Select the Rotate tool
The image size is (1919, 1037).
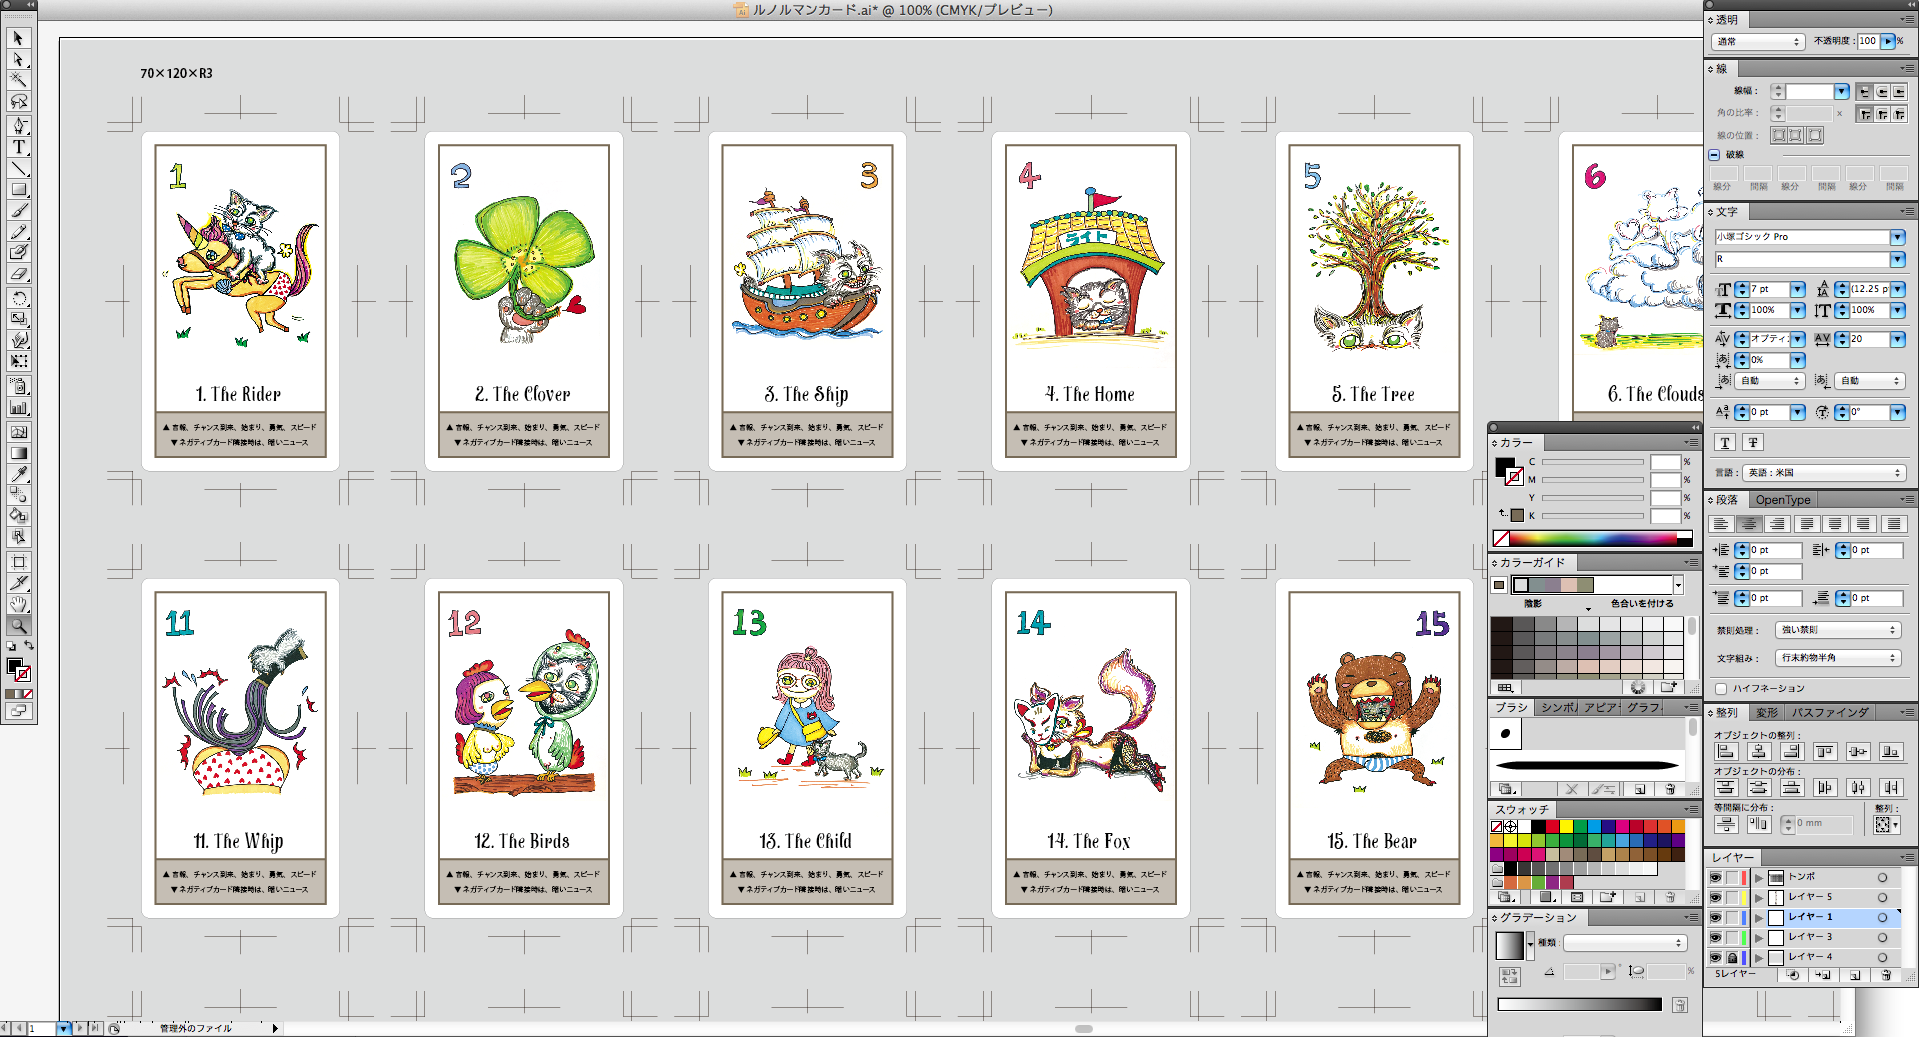point(19,298)
